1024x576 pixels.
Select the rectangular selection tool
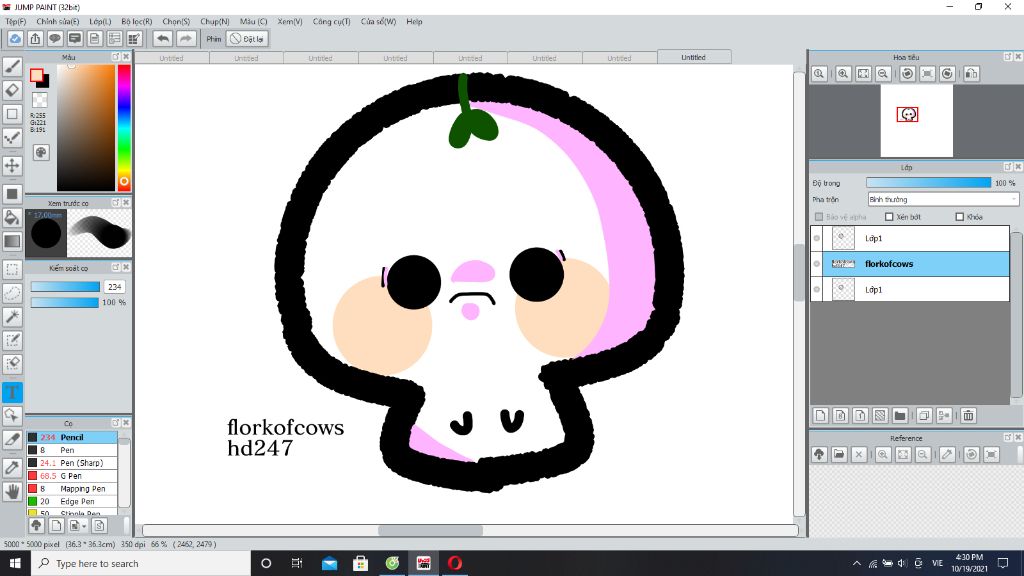point(12,269)
